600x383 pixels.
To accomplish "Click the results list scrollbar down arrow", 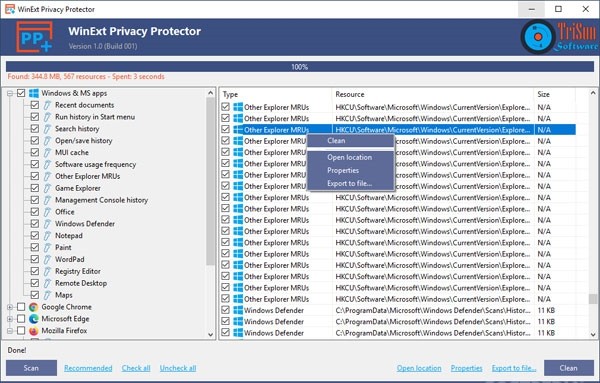I will 593,334.
